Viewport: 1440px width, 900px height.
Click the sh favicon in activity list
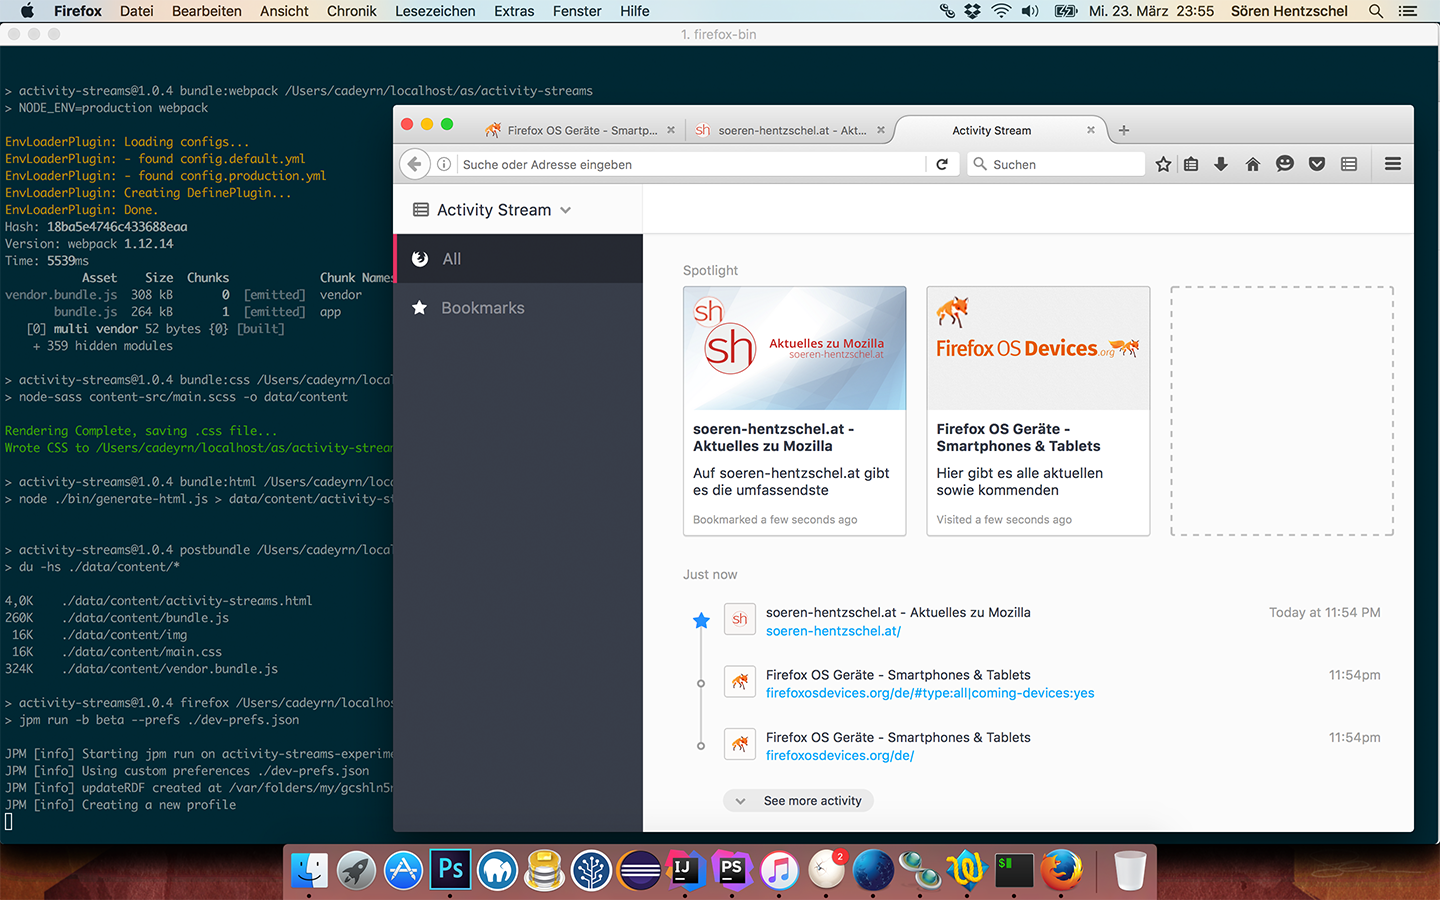click(740, 619)
